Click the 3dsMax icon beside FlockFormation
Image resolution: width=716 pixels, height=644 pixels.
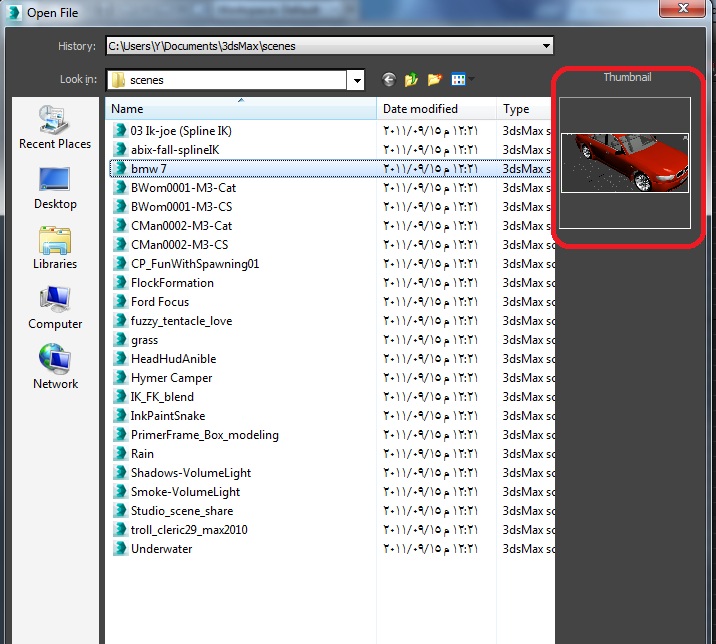(120, 283)
